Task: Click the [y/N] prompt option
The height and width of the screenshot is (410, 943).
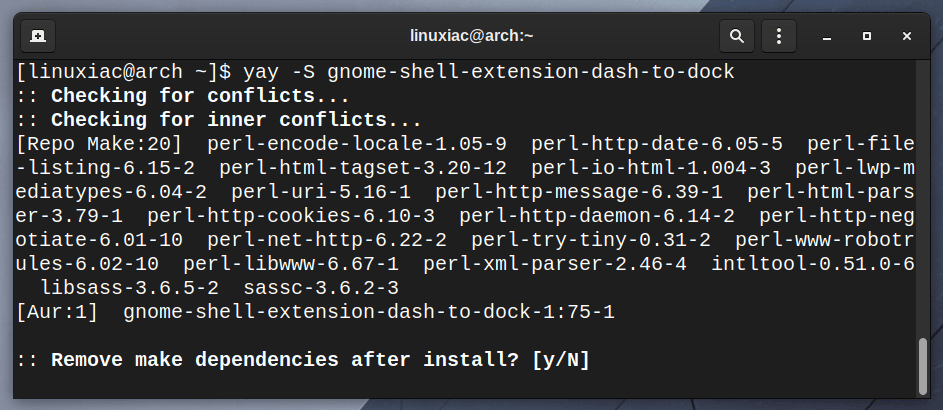Action: (x=561, y=360)
